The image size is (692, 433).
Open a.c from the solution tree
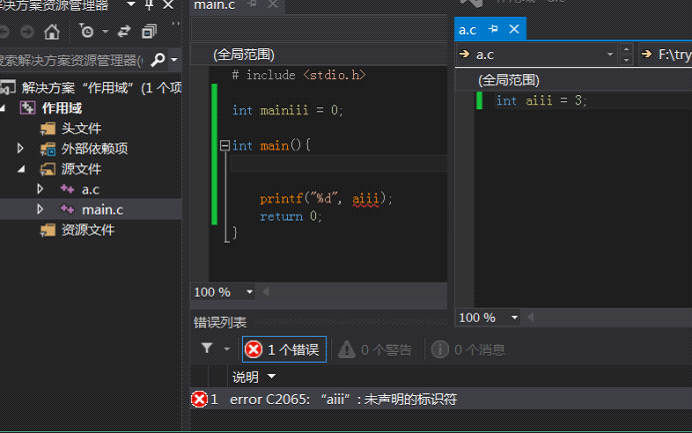[90, 190]
